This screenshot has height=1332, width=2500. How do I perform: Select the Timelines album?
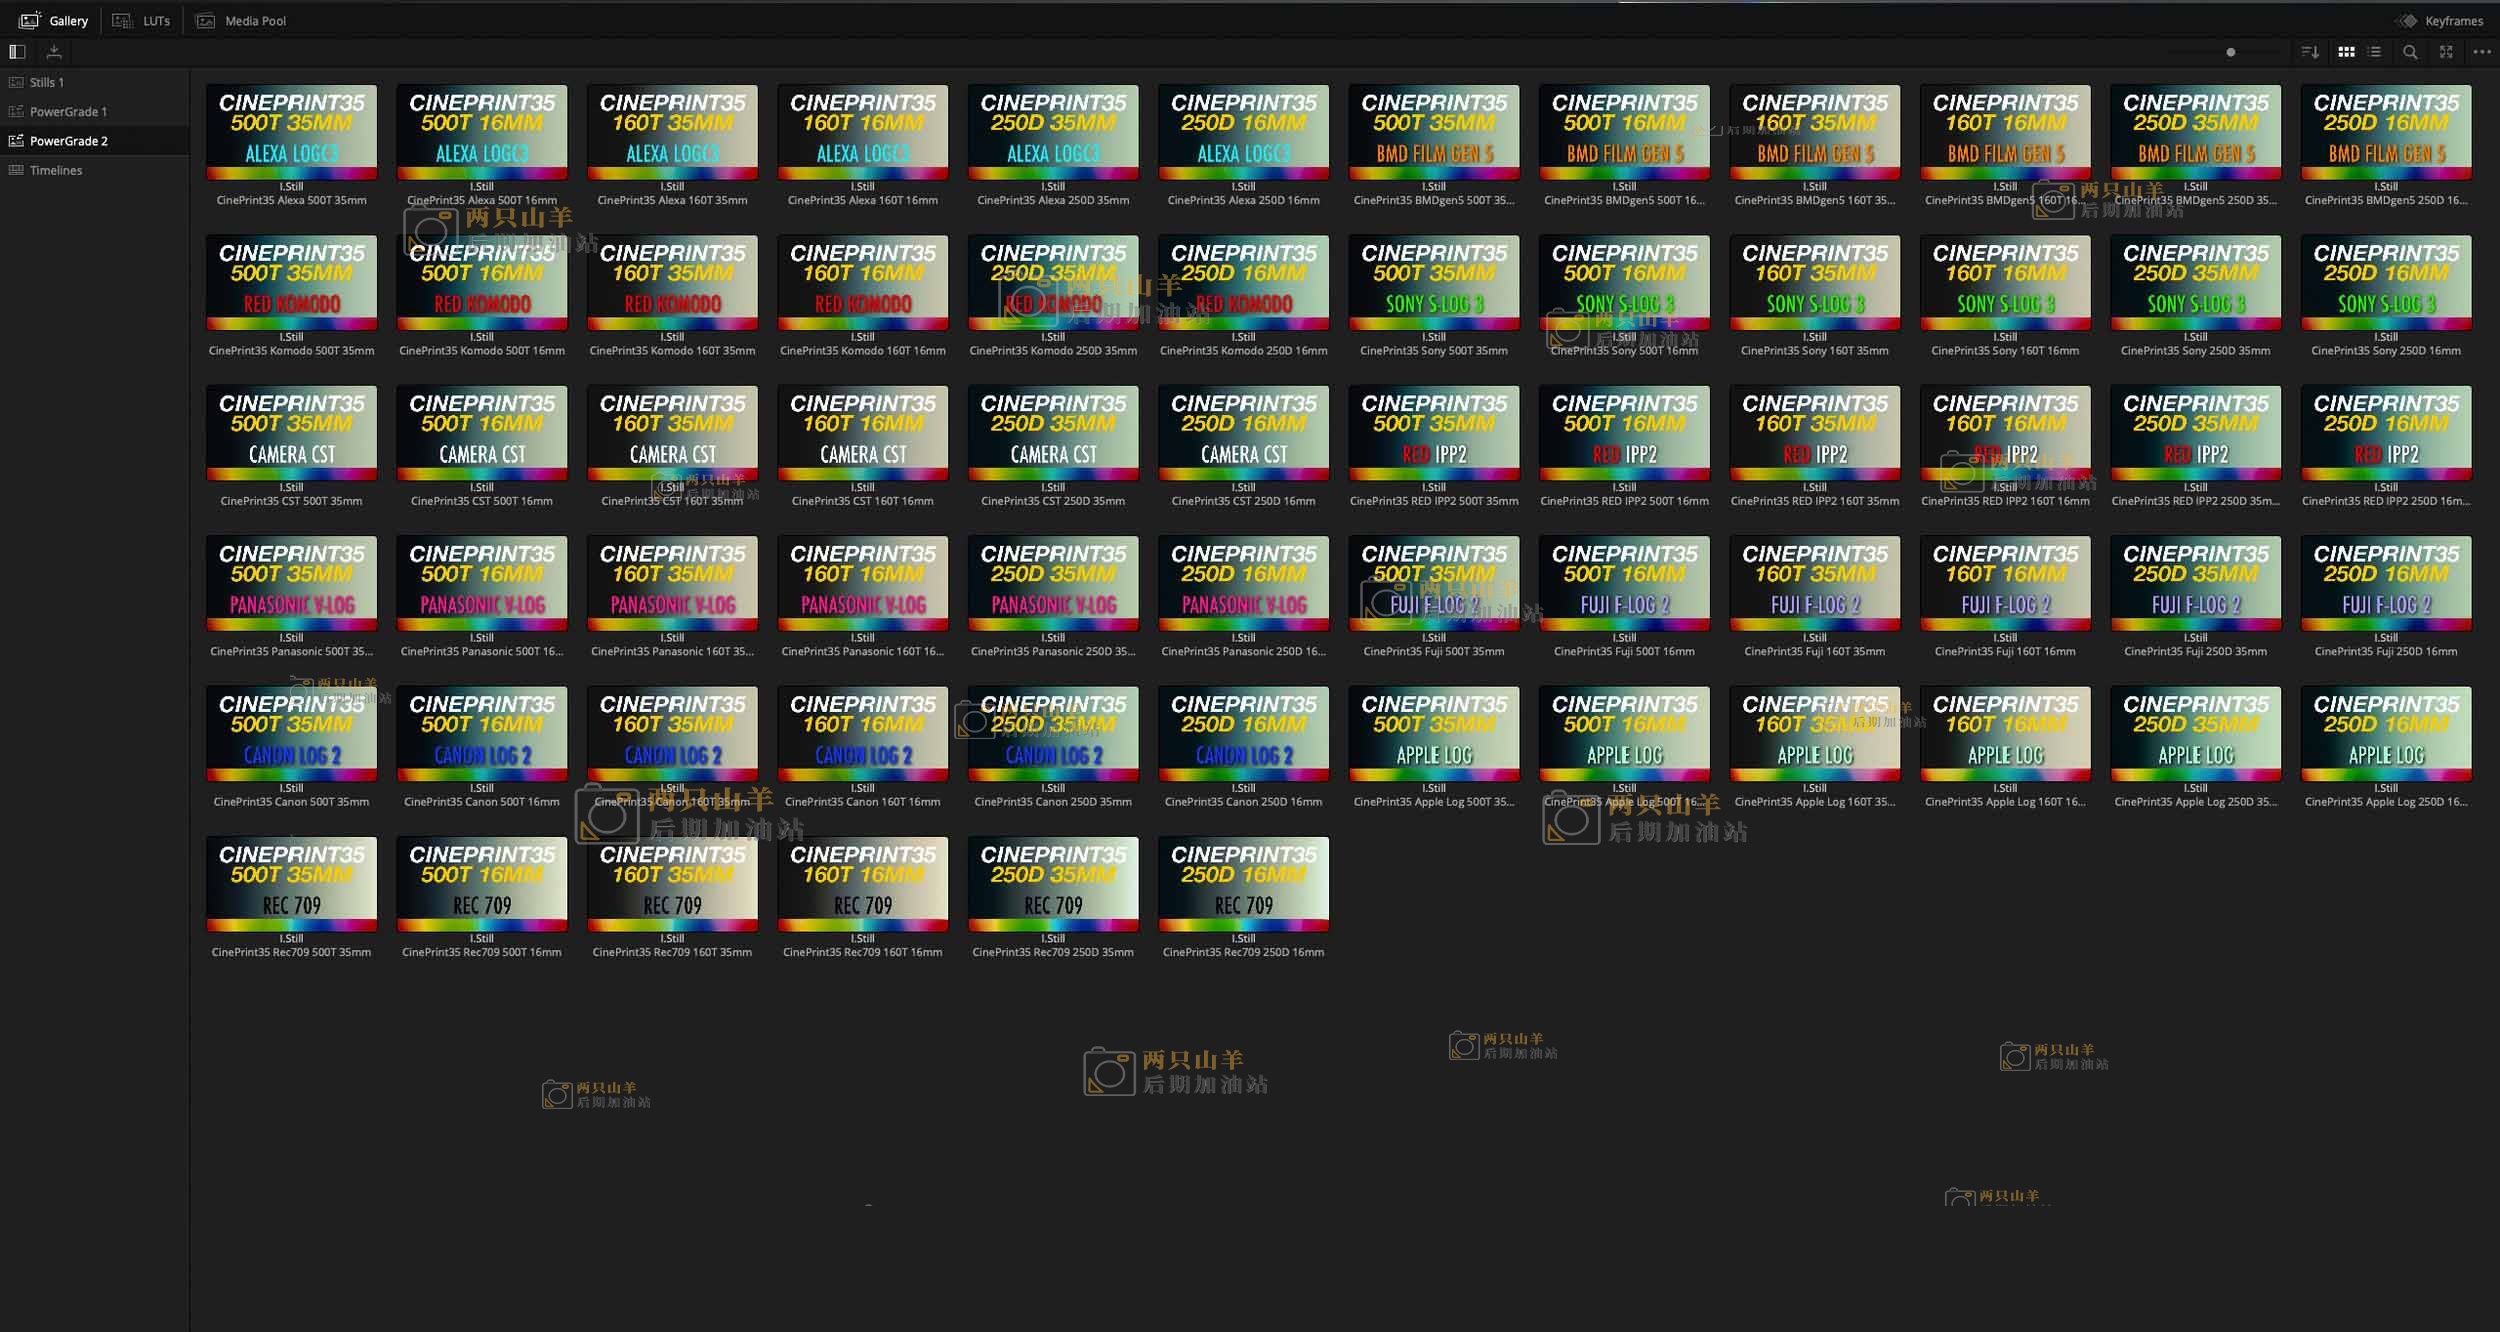point(55,171)
